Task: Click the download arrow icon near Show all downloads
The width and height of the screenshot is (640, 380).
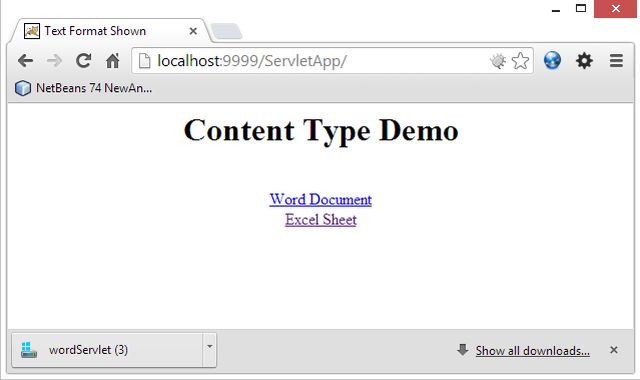Action: 462,350
